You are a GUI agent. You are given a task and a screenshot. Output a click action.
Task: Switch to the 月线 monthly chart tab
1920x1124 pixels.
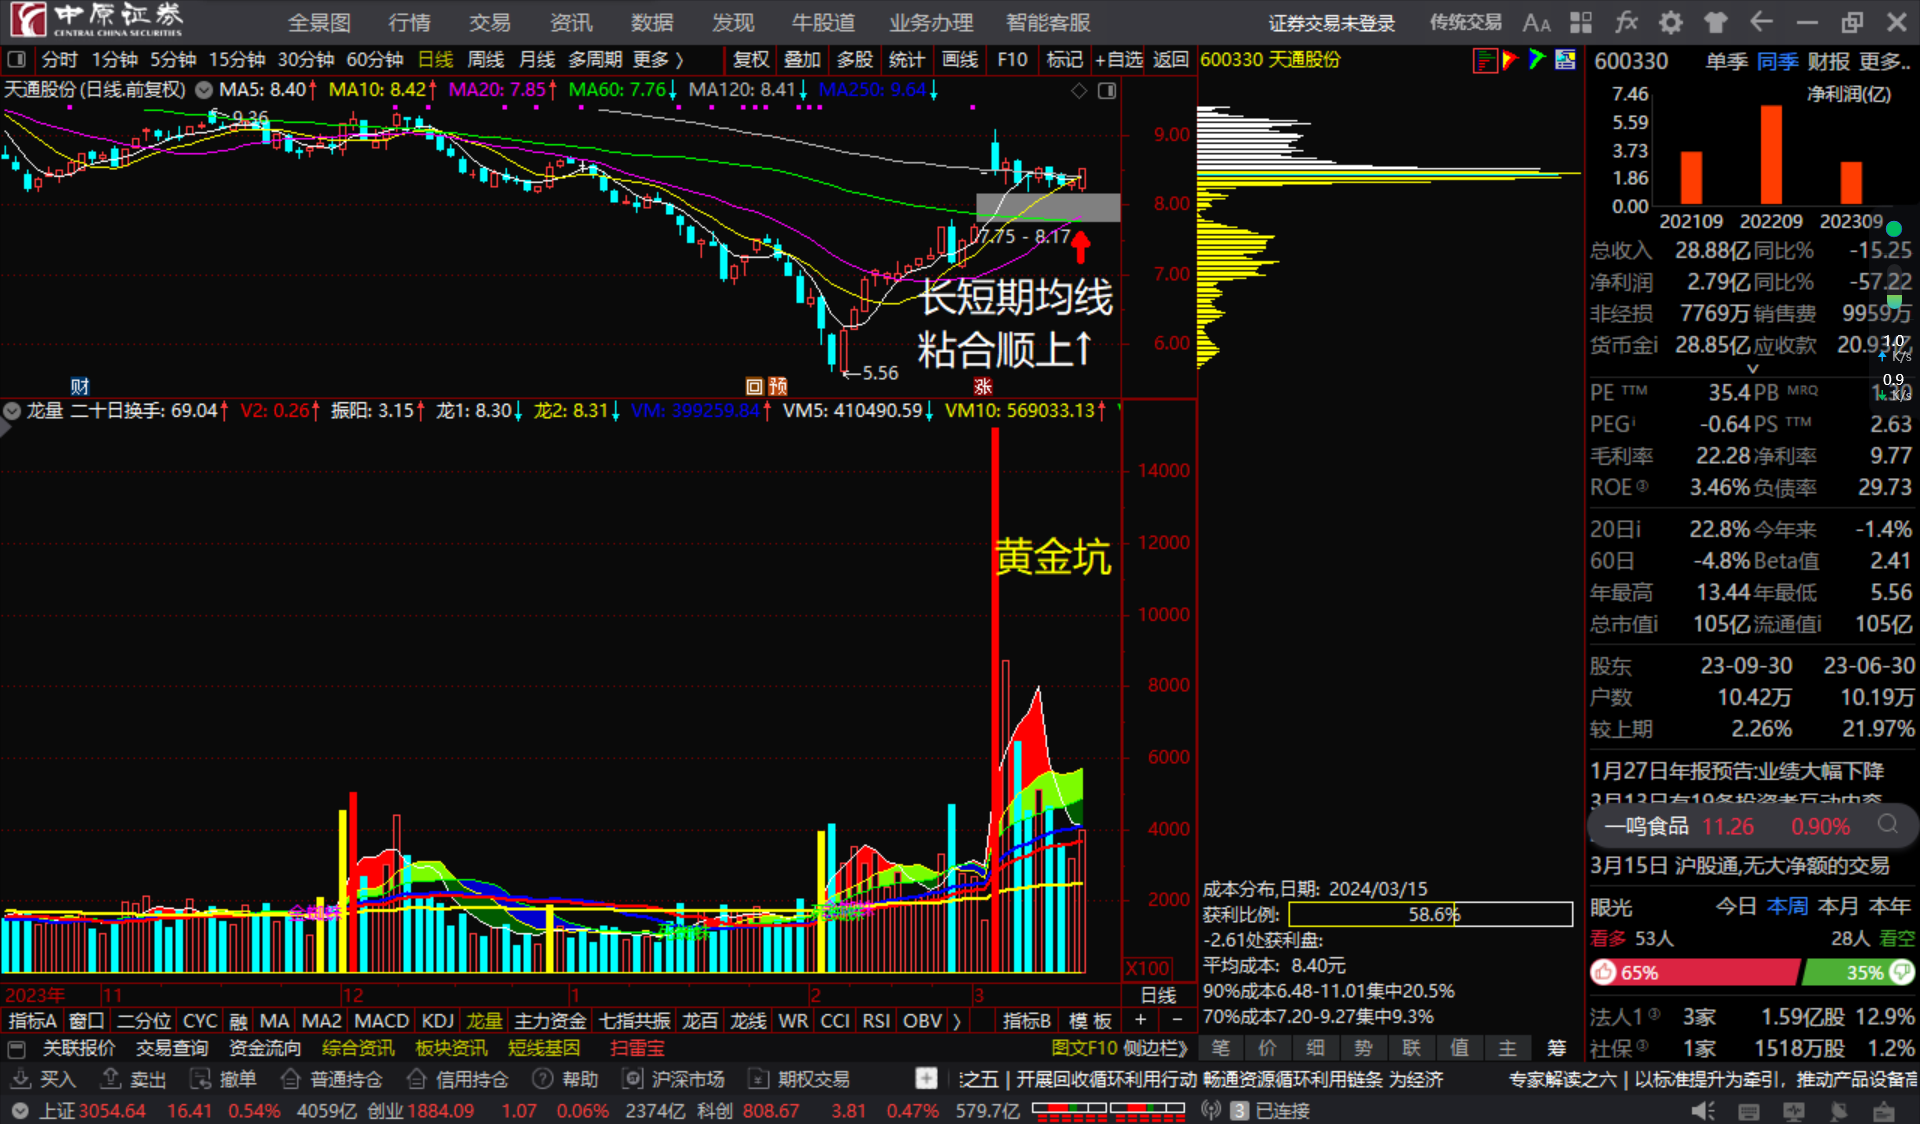(x=536, y=60)
